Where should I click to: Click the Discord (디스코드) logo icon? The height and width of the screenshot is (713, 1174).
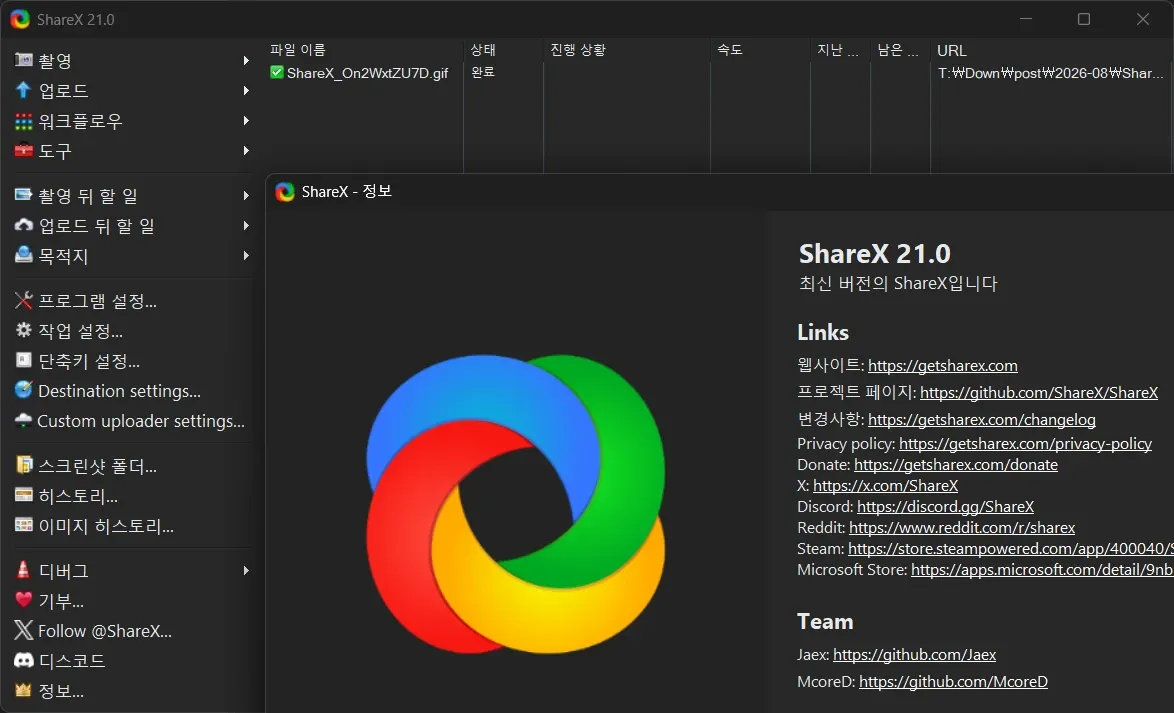[24, 660]
